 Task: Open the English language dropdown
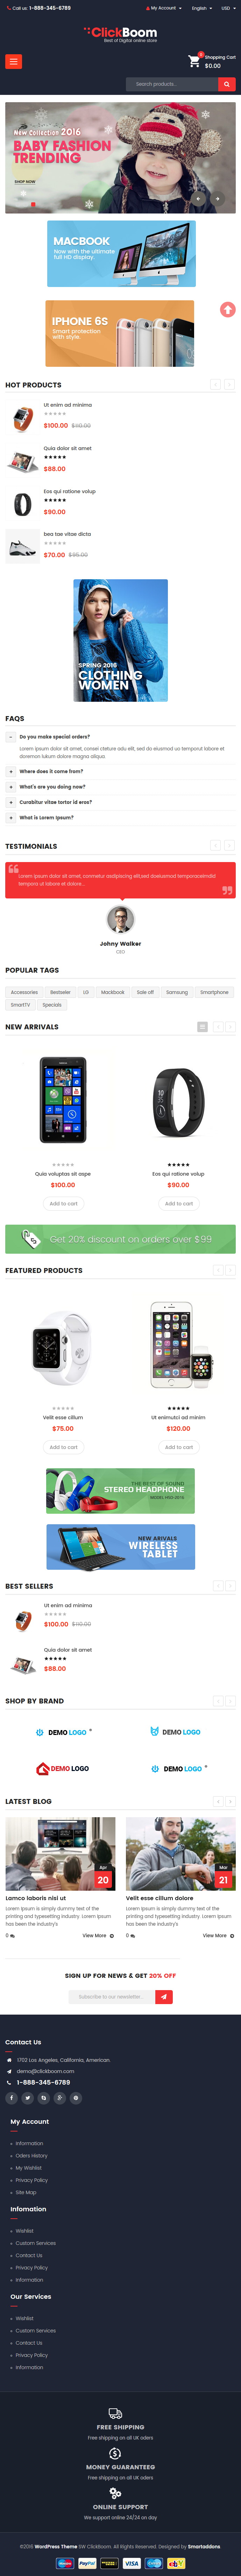[x=202, y=8]
